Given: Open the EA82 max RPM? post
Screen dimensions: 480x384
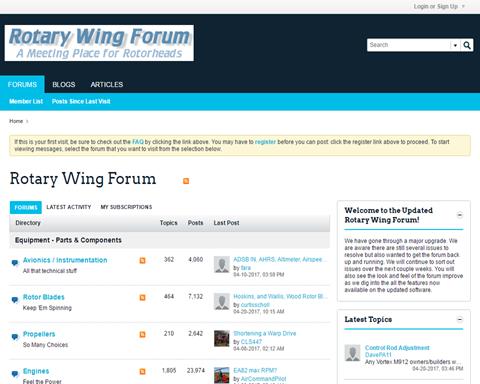Looking at the screenshot, I should point(255,370).
